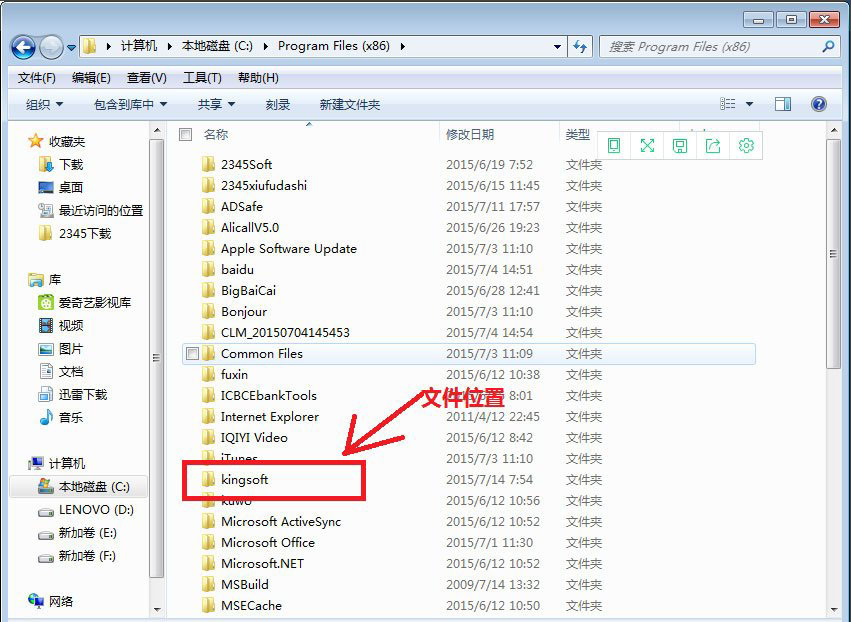Toggle the preview pane icon
The height and width of the screenshot is (622, 851).
(x=783, y=104)
